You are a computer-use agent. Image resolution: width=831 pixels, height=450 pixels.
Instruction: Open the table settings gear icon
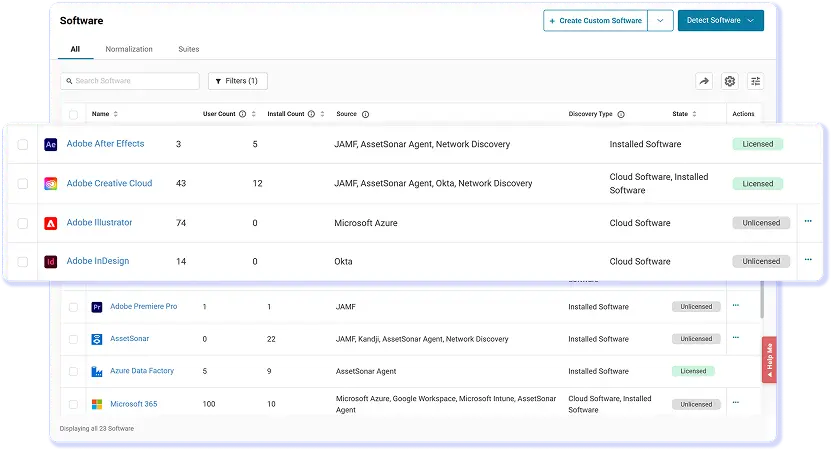tap(730, 81)
